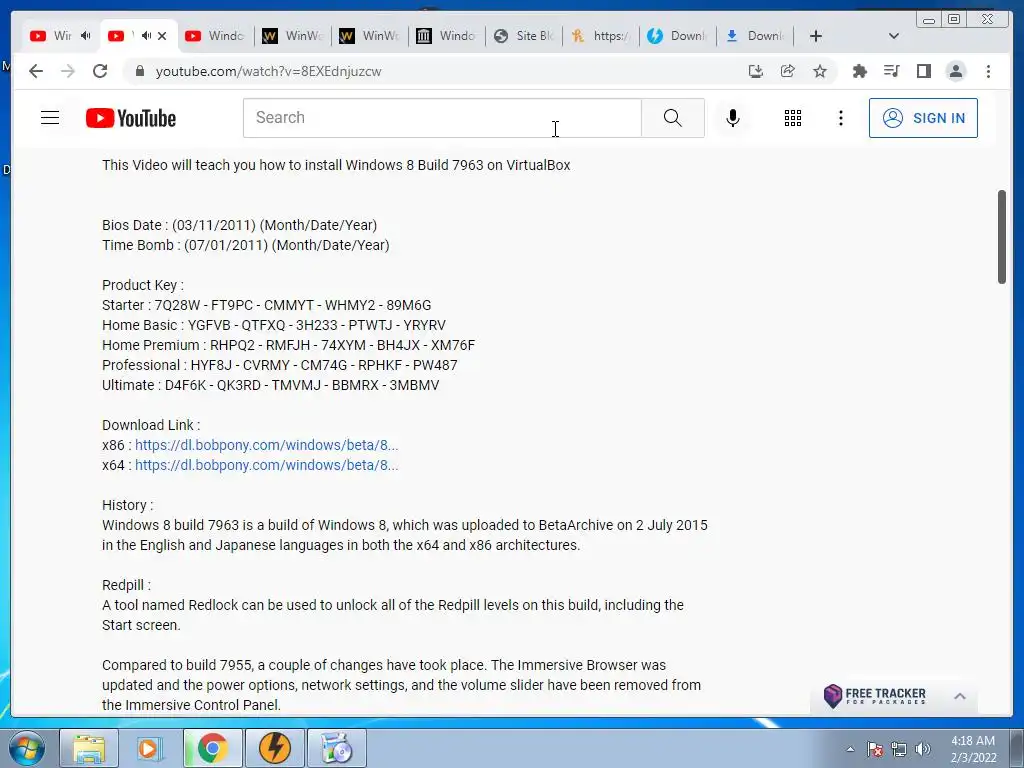
Task: Go to the YouTube home logo
Action: pos(131,118)
